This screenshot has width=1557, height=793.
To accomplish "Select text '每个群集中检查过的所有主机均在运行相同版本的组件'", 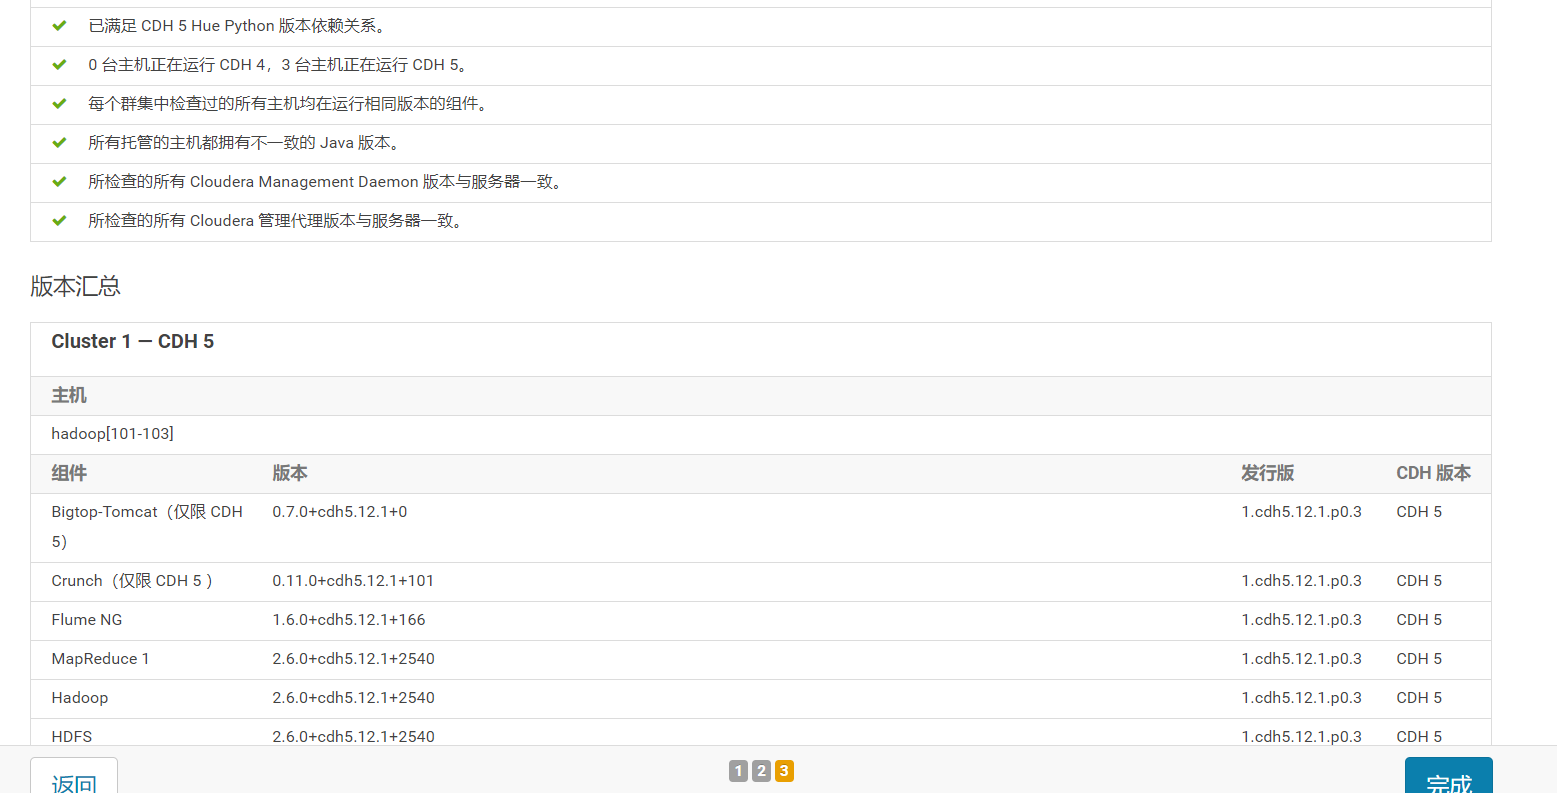I will point(288,104).
